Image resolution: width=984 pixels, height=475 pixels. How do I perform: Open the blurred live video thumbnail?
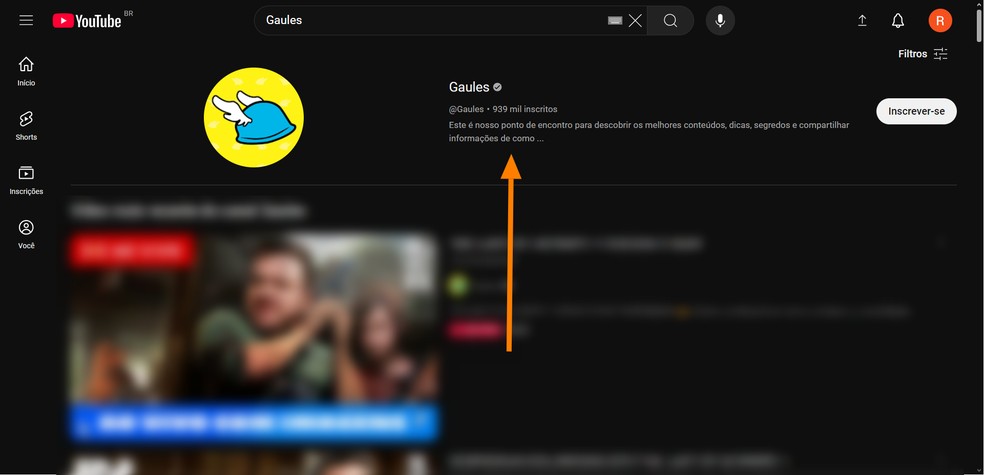(254, 336)
